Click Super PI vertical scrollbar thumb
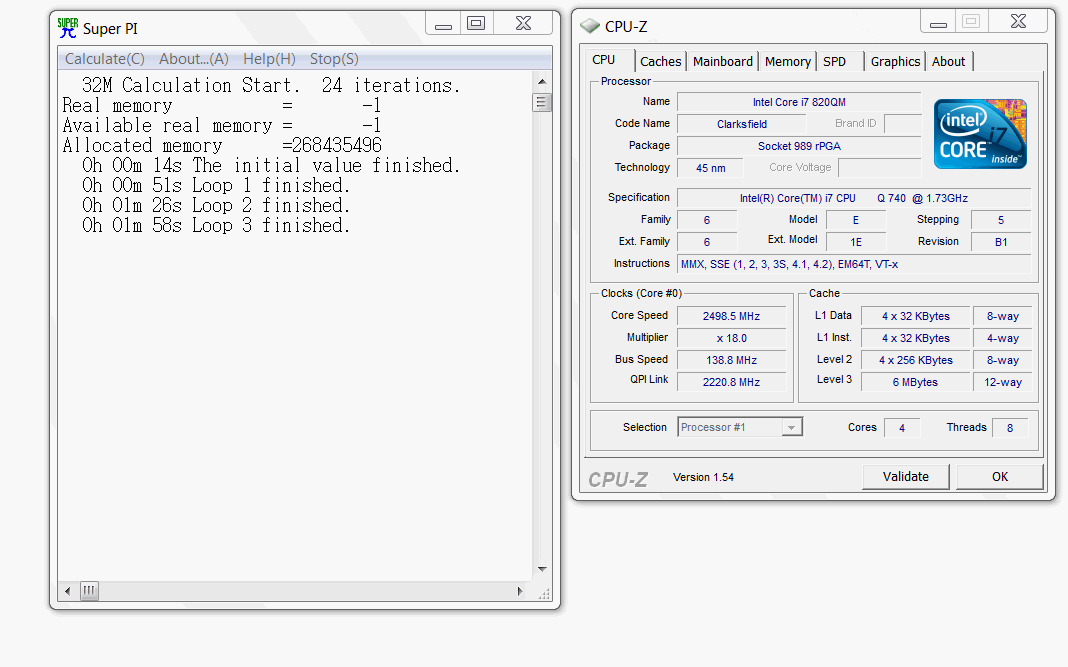 tap(541, 103)
